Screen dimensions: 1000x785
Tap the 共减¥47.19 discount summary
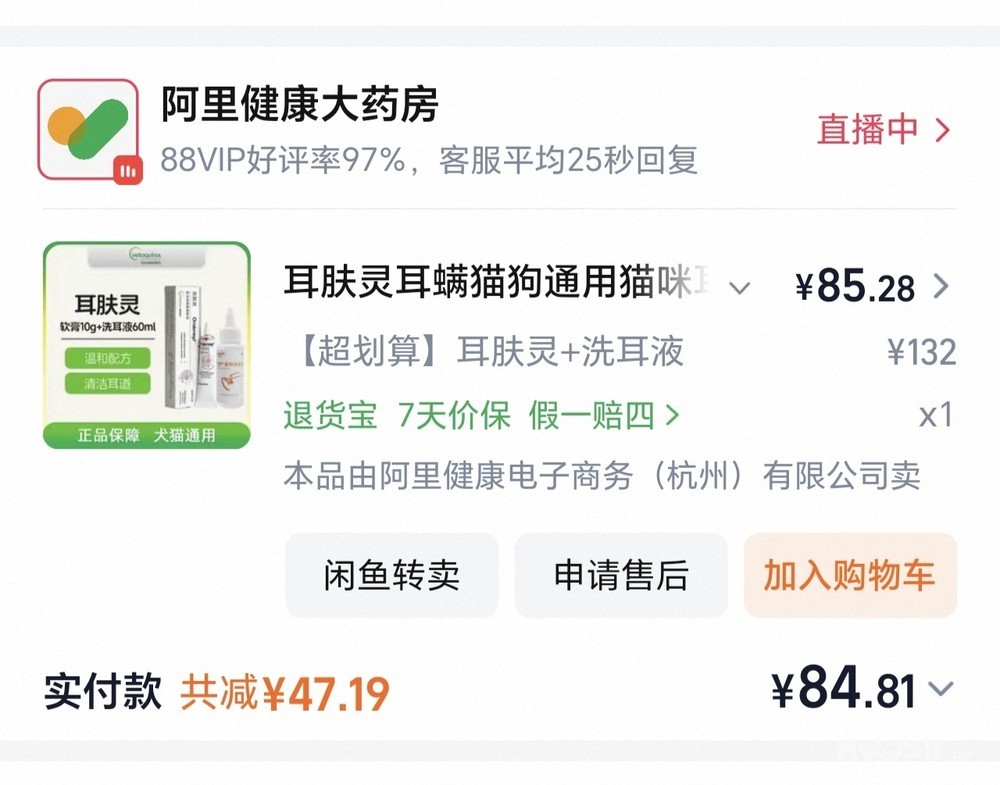[x=285, y=692]
